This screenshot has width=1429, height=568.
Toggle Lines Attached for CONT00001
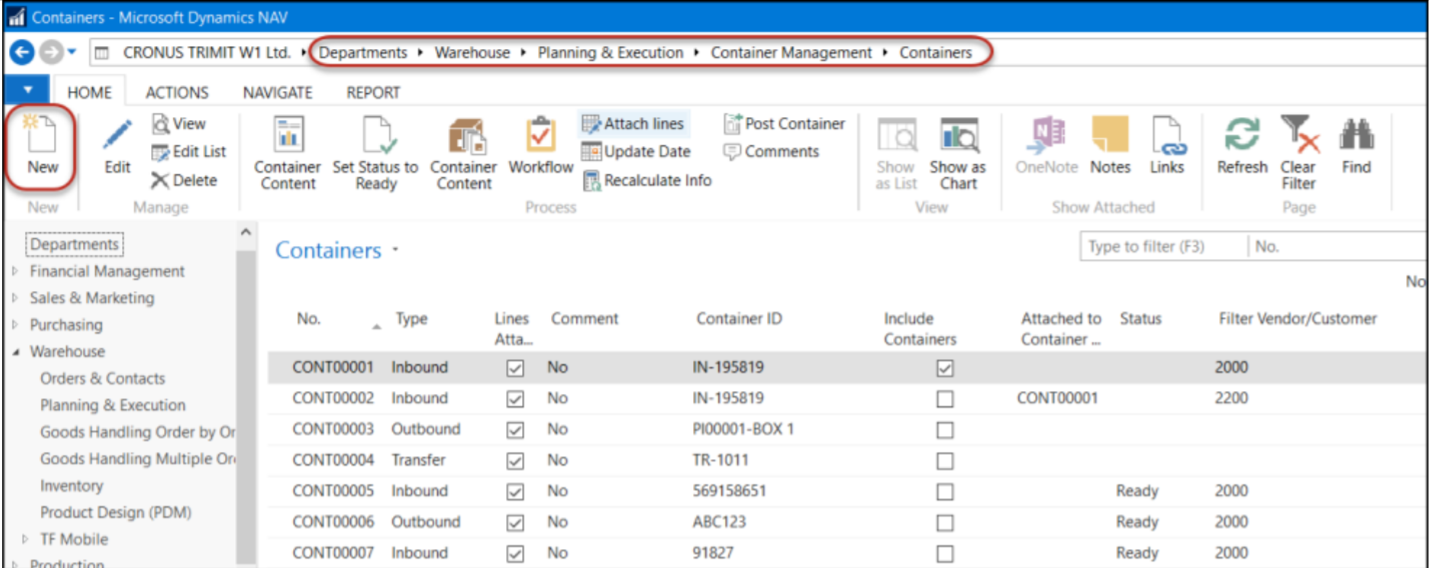(x=515, y=368)
